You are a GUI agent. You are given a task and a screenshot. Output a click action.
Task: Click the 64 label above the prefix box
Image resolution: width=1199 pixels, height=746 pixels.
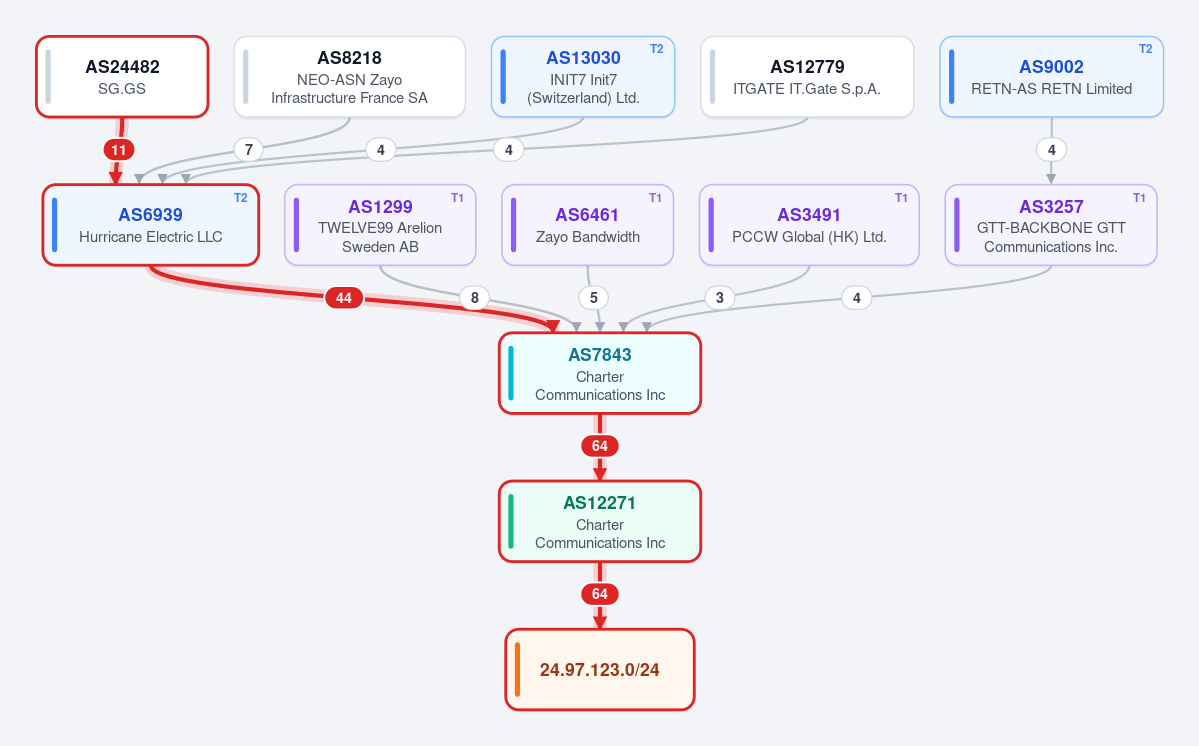(600, 594)
